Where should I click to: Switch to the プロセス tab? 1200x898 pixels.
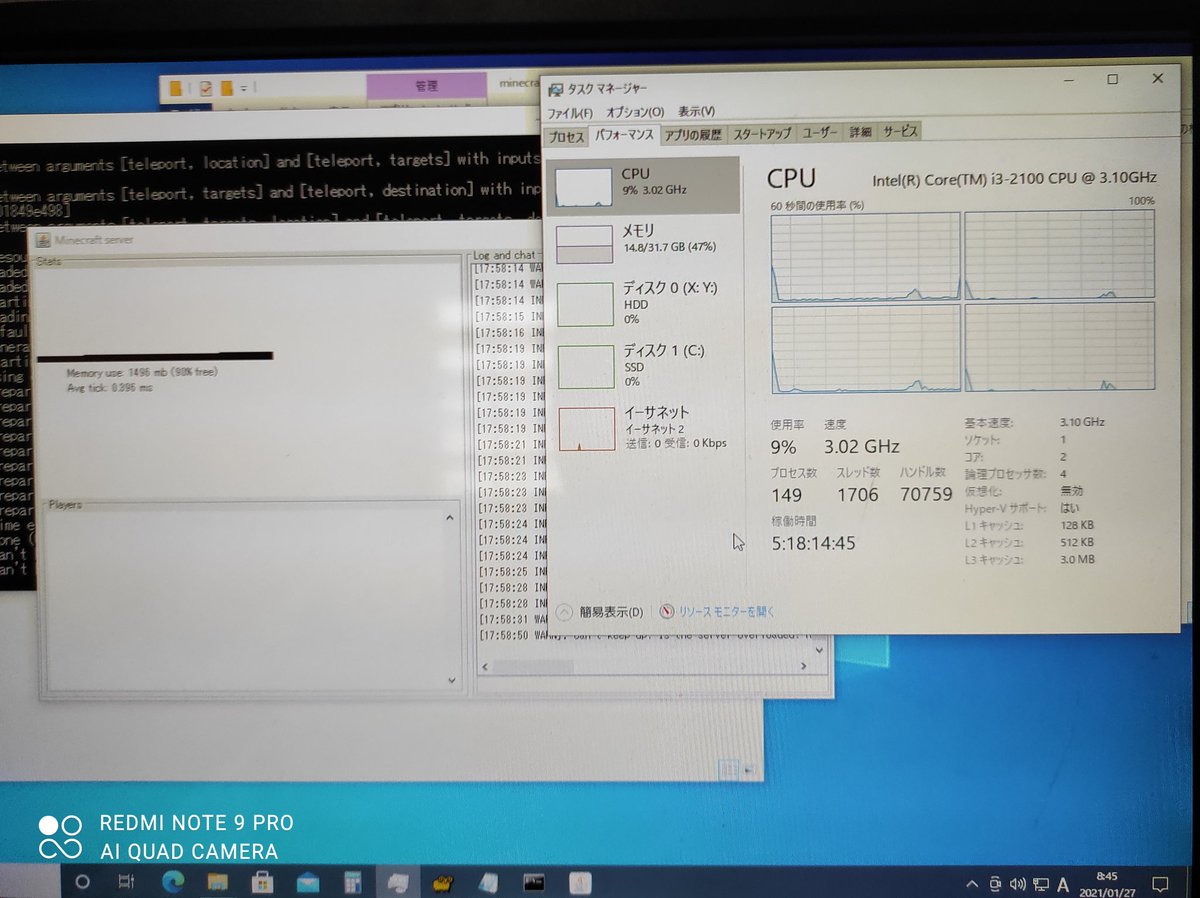566,131
